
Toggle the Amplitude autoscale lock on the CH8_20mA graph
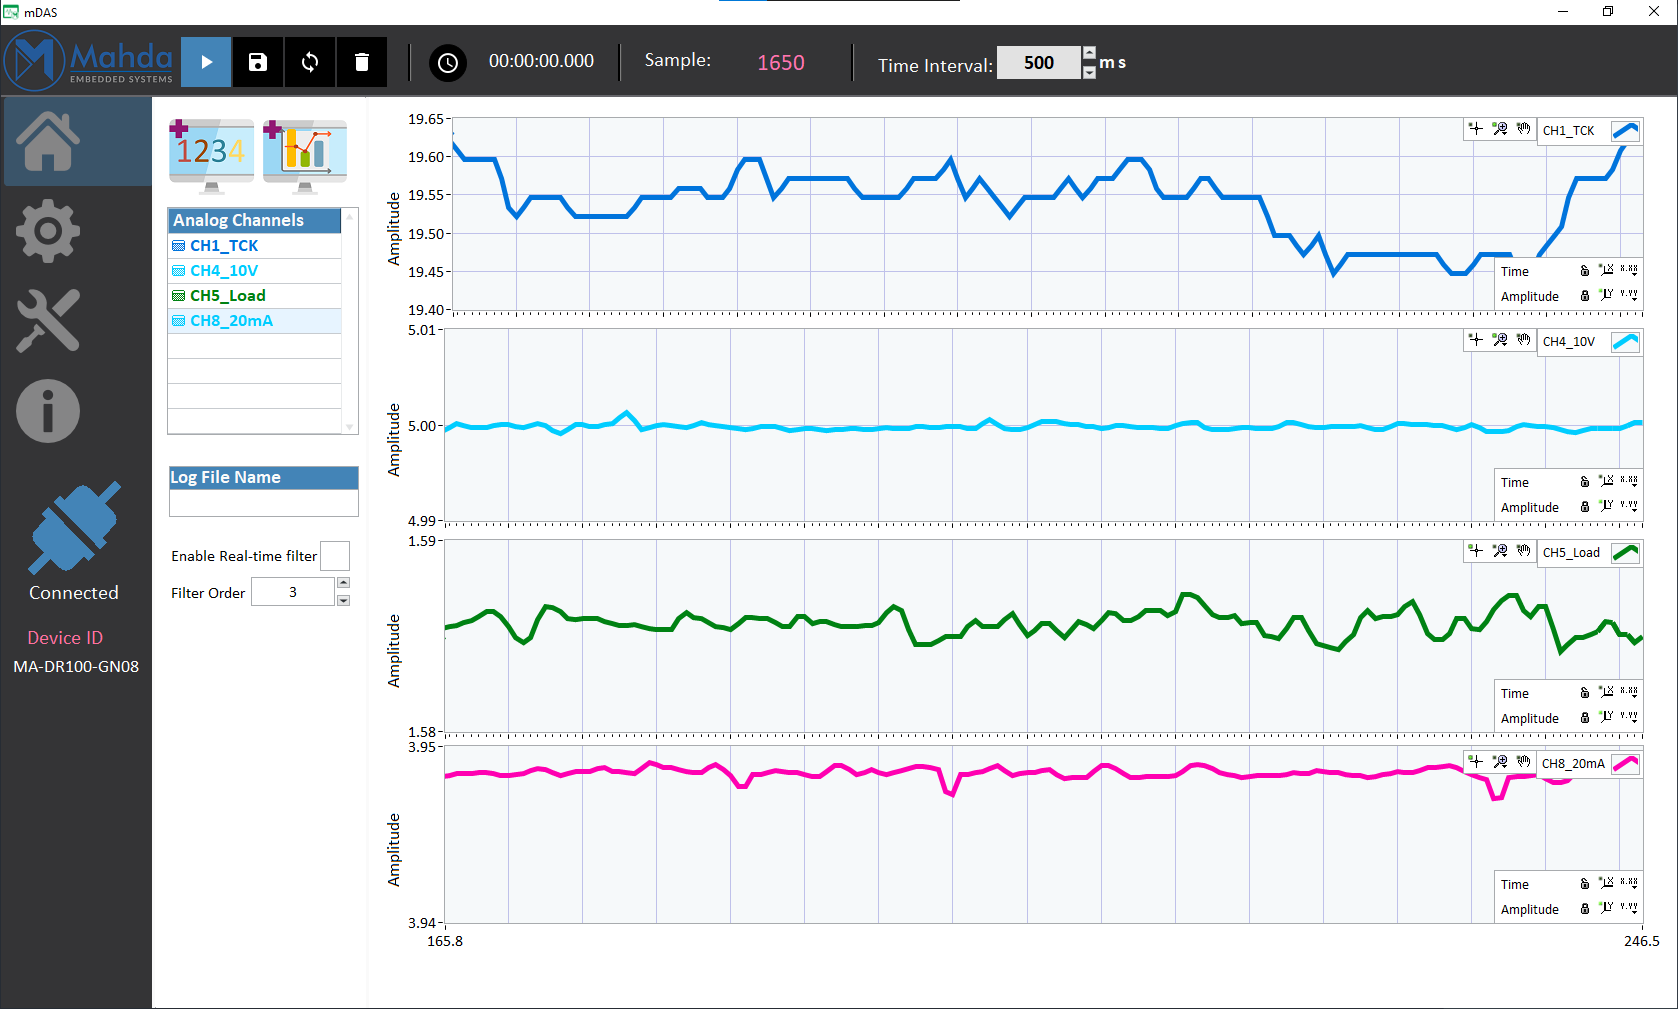coord(1584,909)
